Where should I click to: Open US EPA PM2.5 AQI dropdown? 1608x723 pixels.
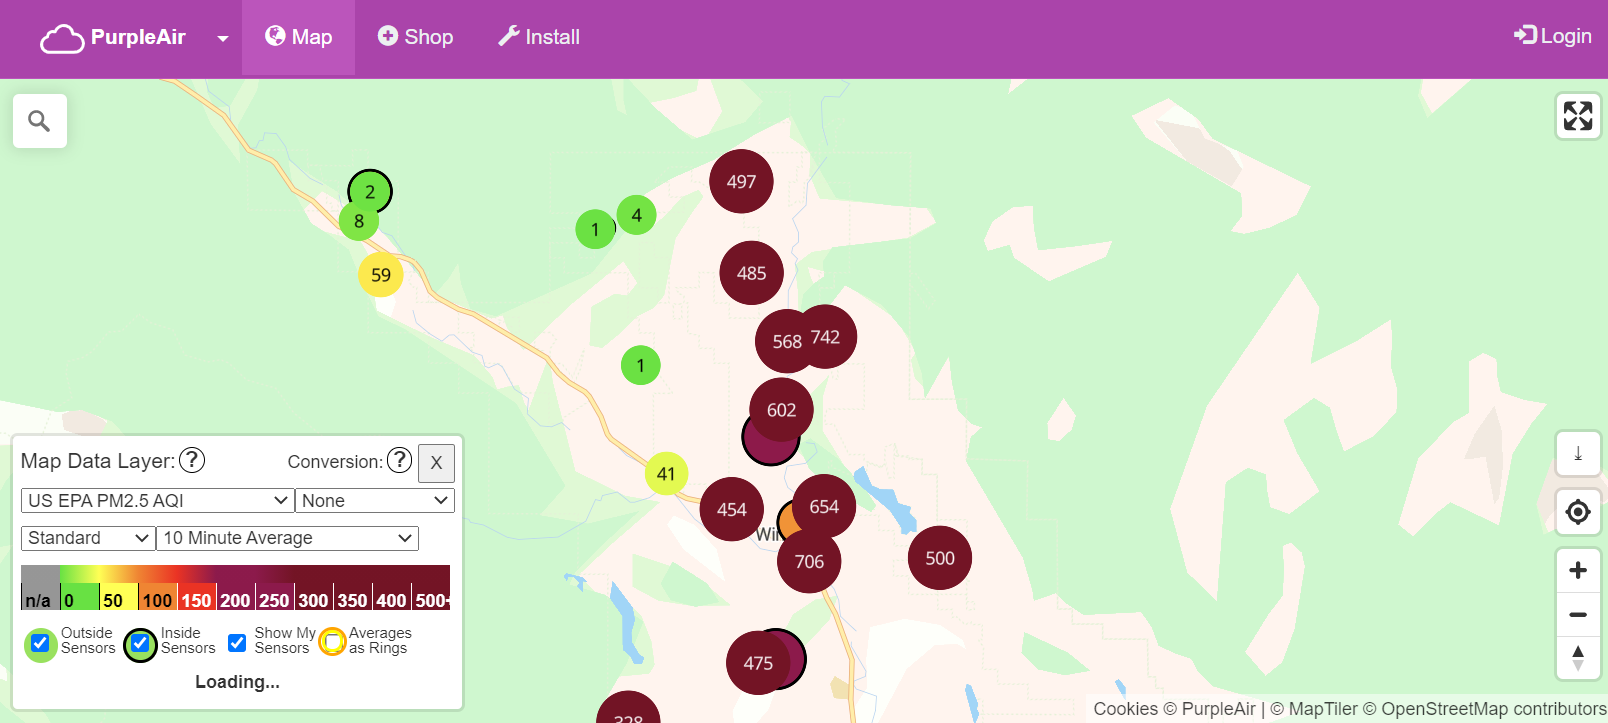[157, 500]
